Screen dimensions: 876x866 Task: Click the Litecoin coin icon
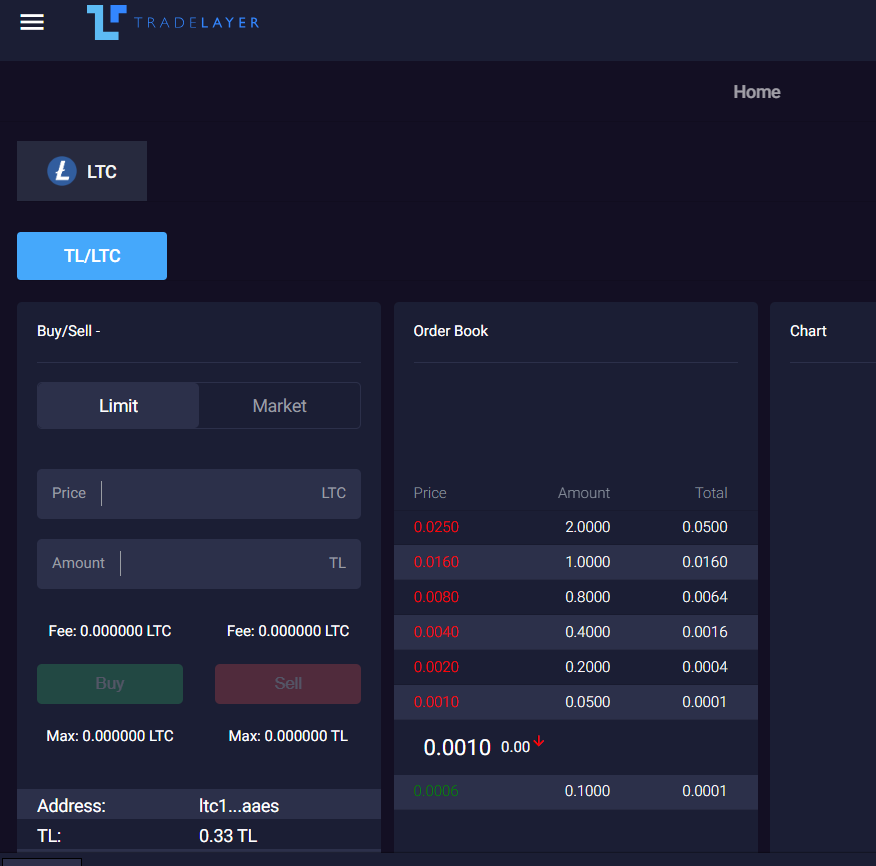tap(61, 171)
